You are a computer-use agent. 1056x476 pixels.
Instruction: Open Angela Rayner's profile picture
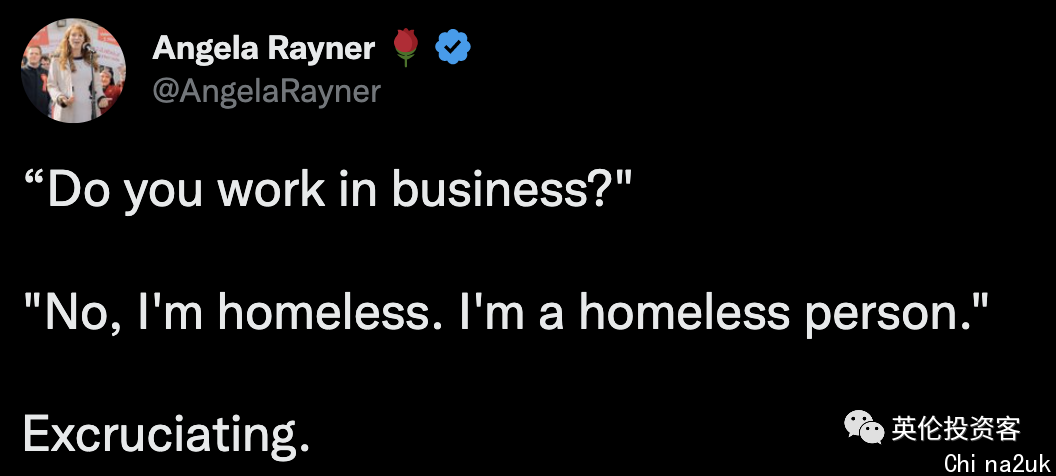[73, 71]
